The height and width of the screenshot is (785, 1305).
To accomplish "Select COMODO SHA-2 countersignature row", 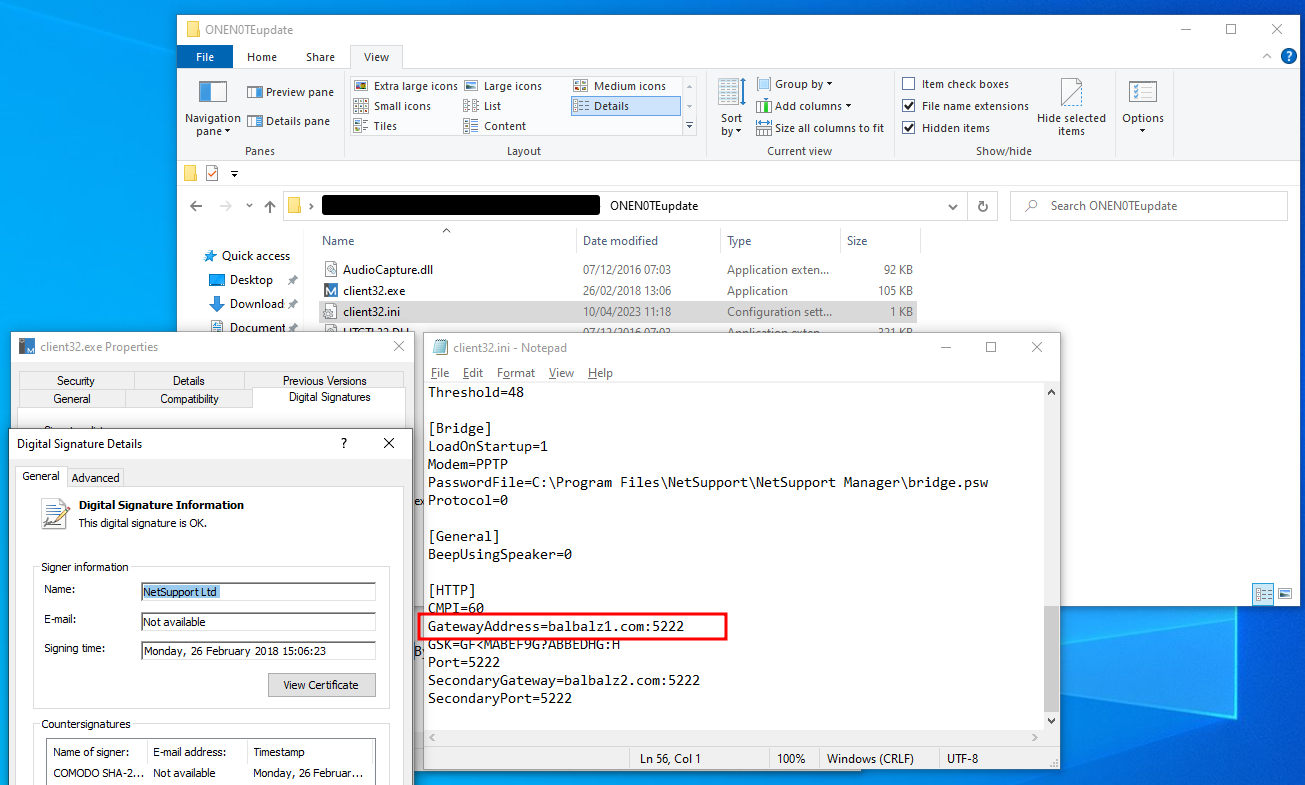I will coord(211,773).
